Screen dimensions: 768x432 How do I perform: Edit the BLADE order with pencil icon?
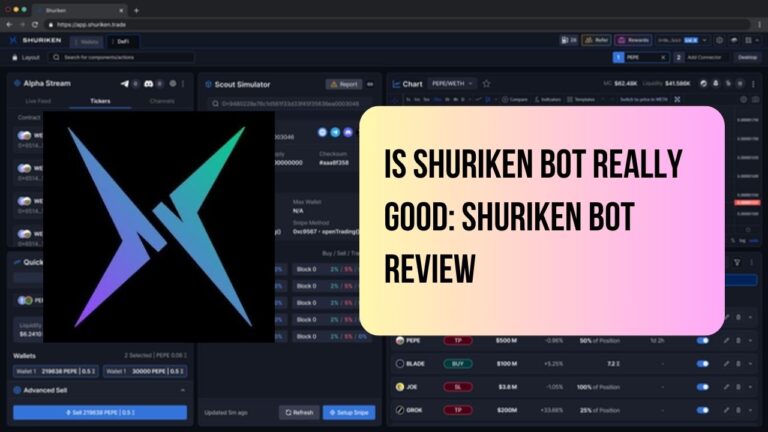[726, 364]
